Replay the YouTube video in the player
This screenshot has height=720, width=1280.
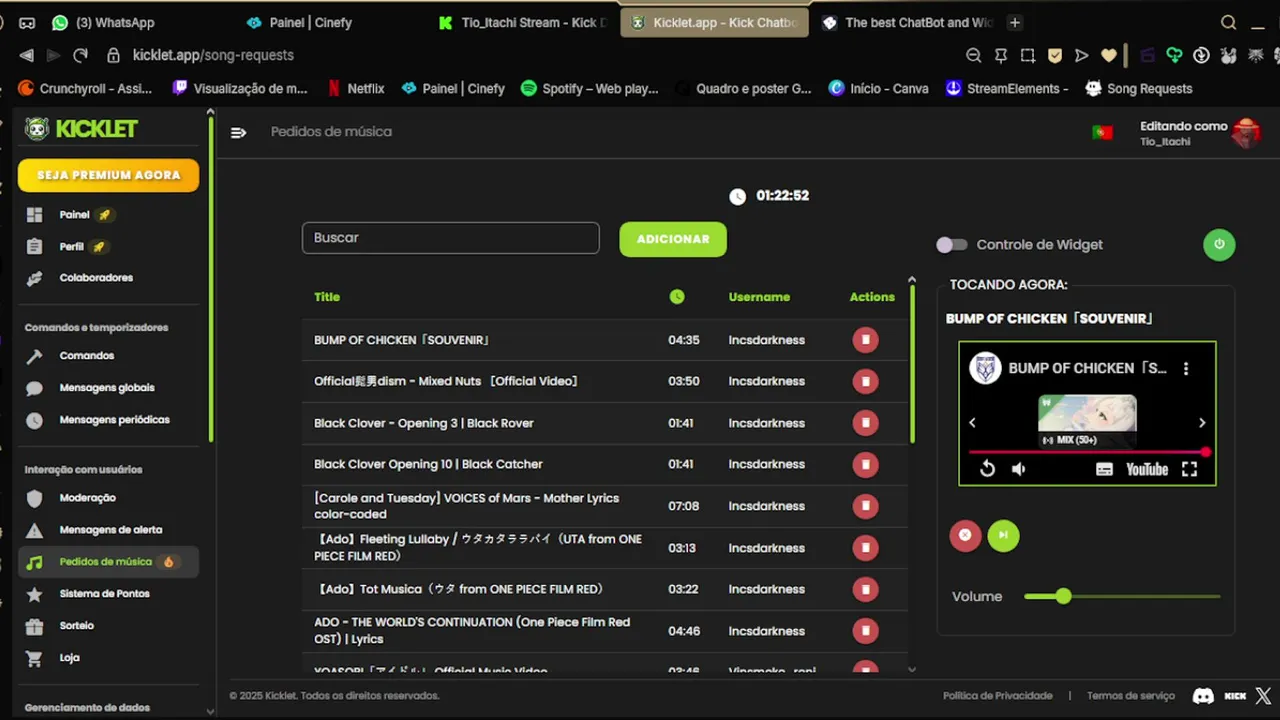[x=987, y=469]
